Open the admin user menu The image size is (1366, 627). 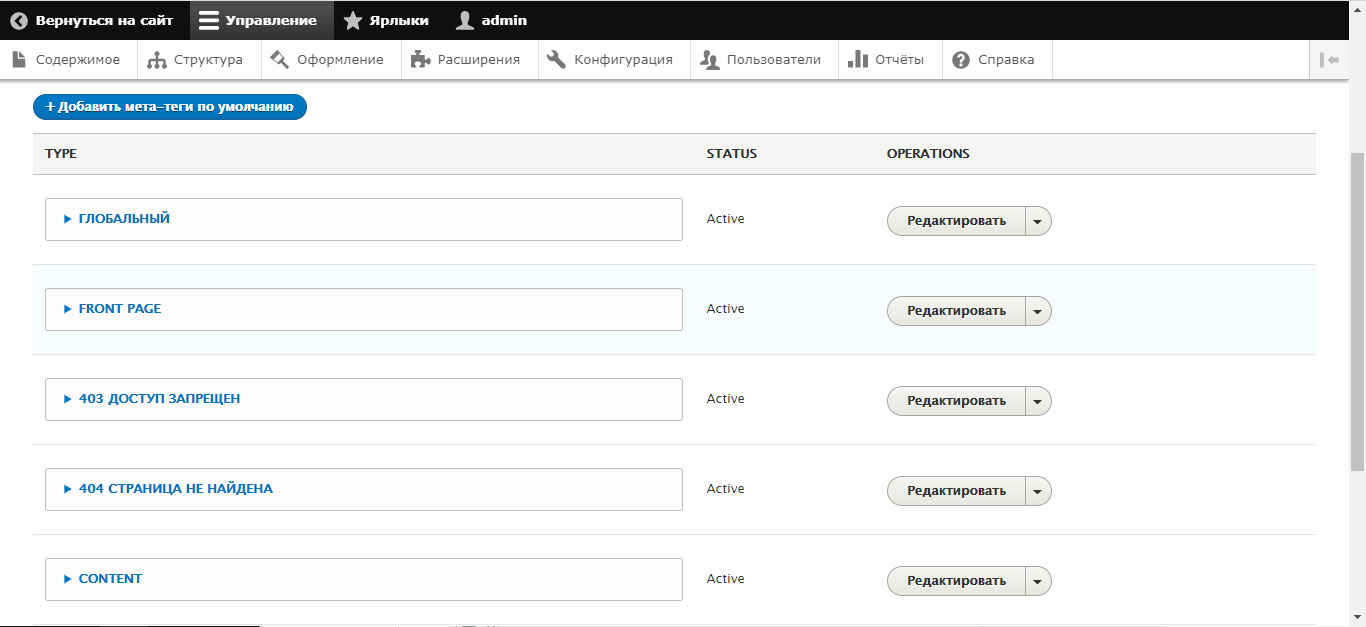490,20
